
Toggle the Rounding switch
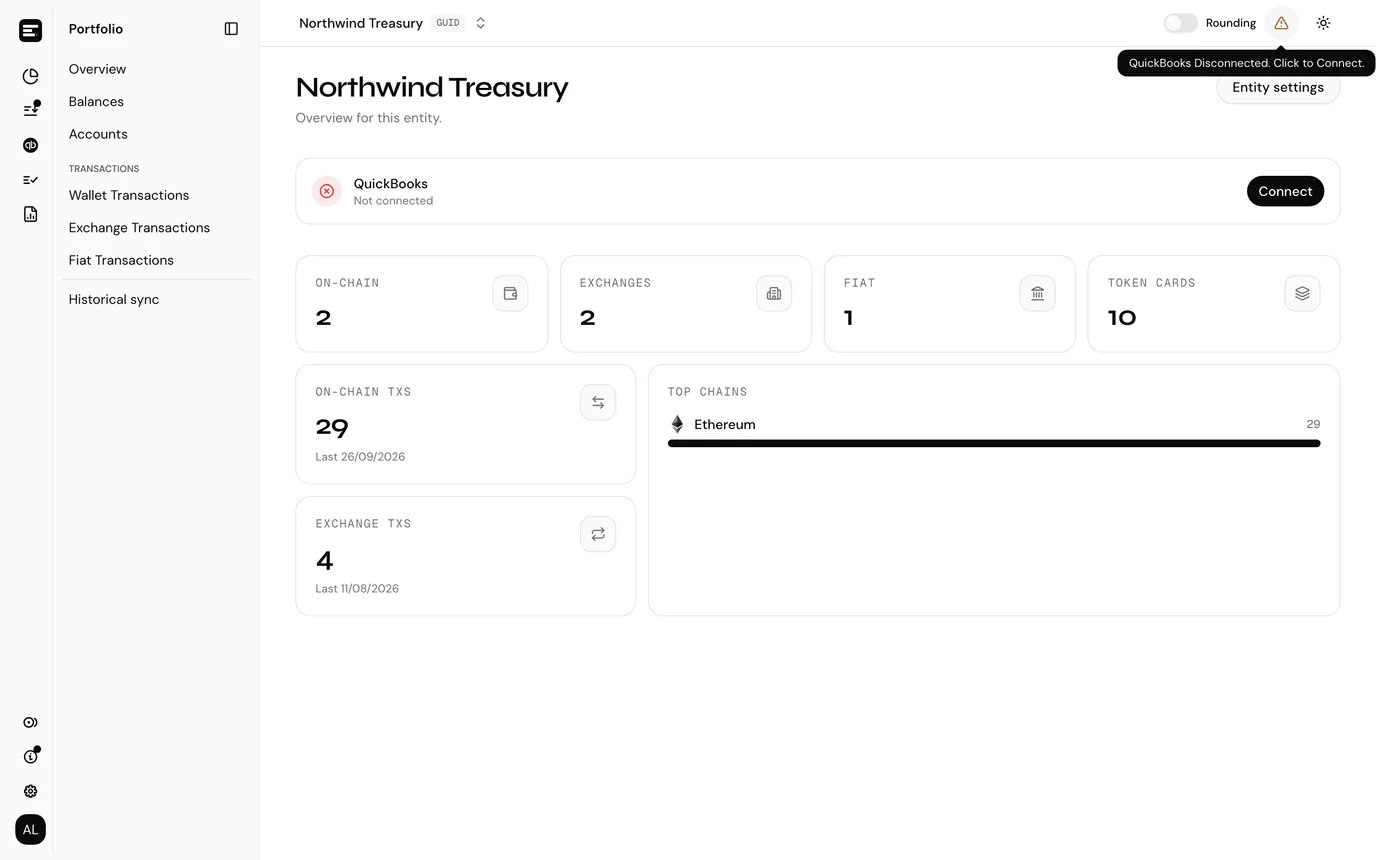click(1181, 23)
